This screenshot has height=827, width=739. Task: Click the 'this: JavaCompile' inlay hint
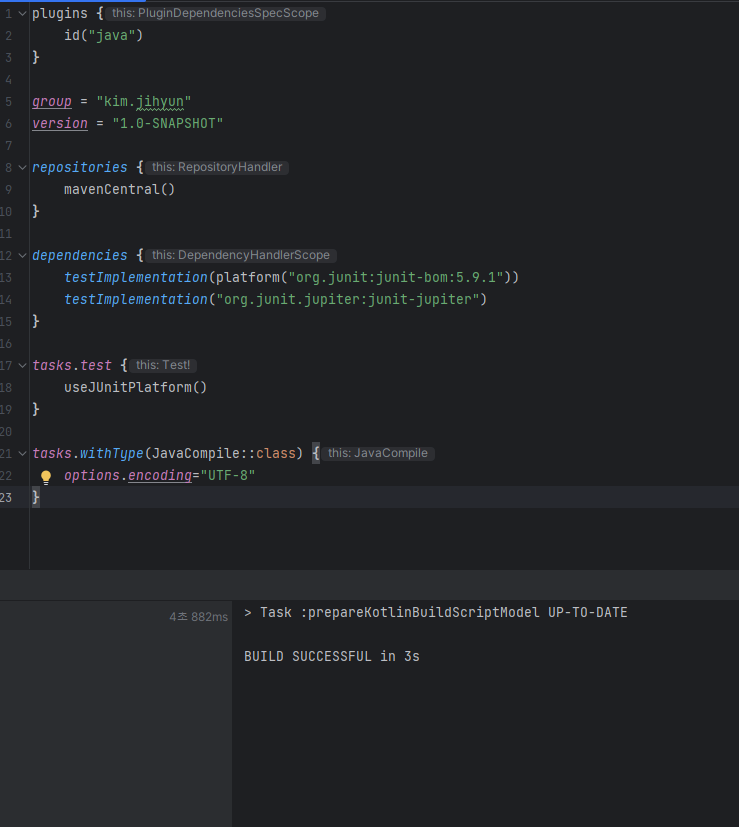pyautogui.click(x=378, y=454)
